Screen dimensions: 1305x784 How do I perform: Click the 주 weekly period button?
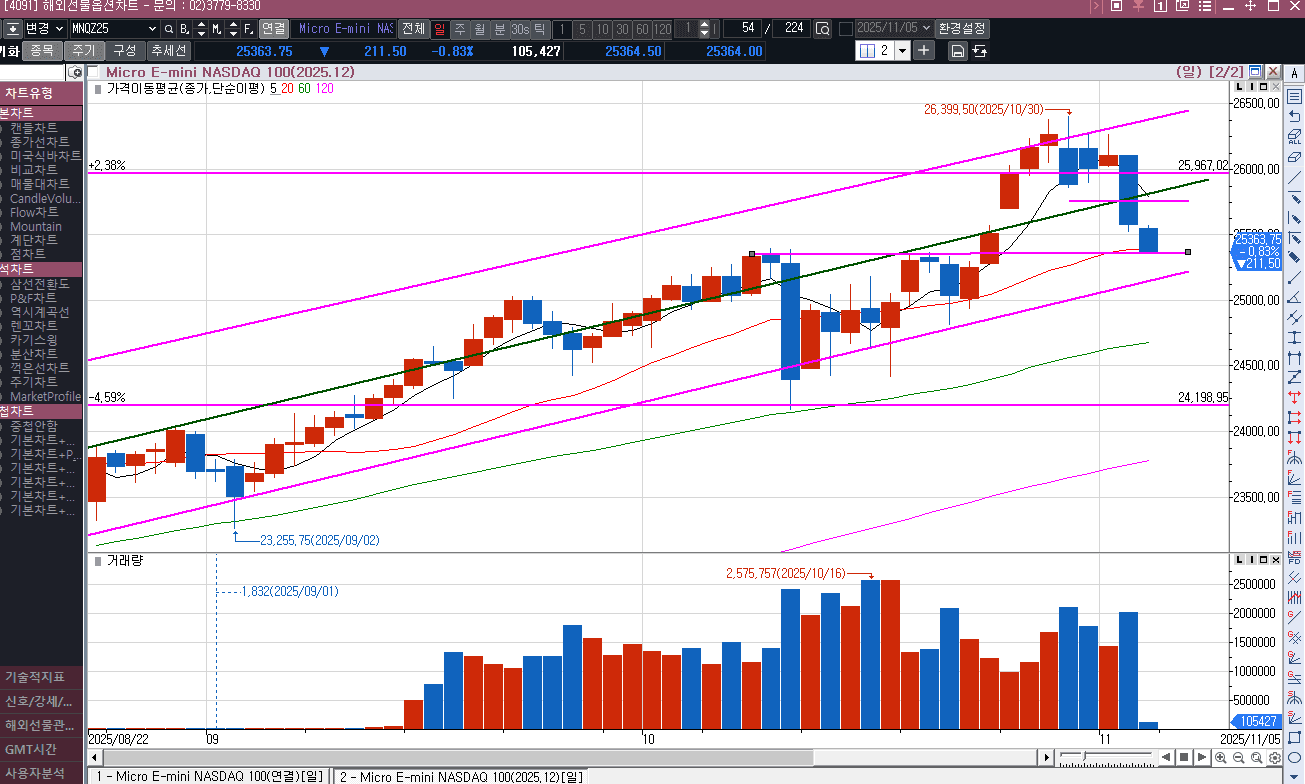tap(459, 29)
